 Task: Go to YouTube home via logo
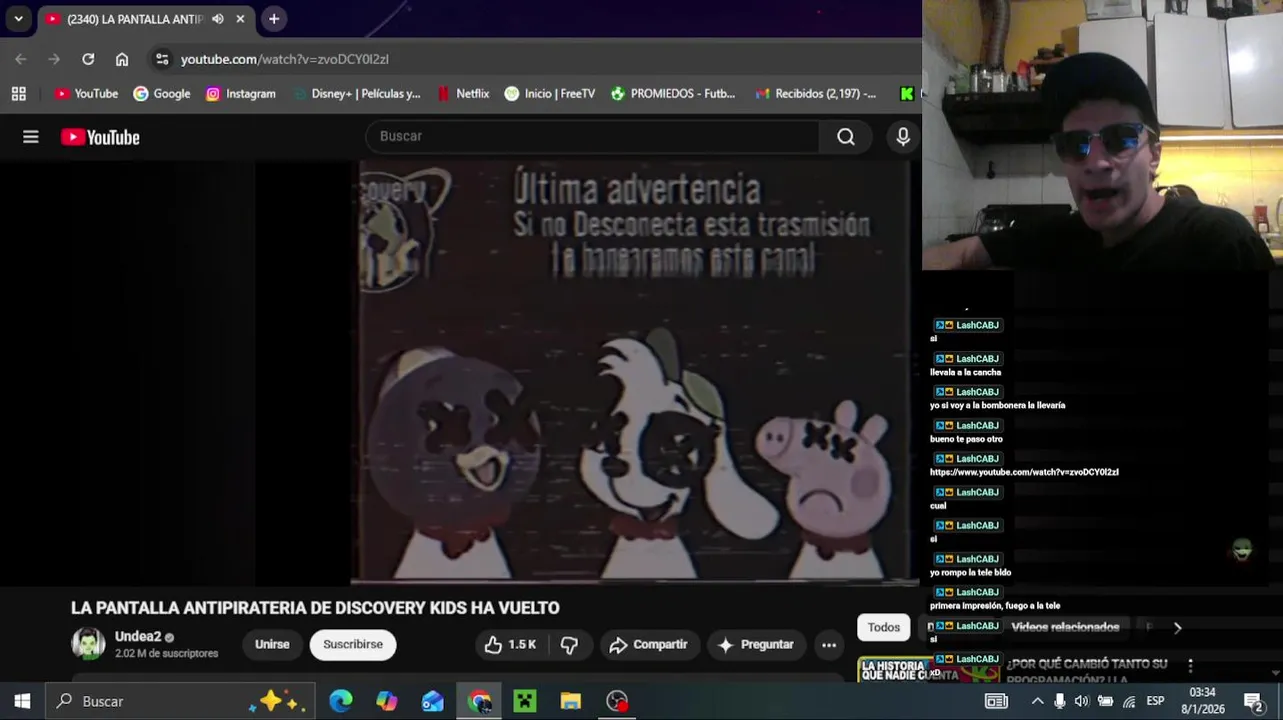(100, 137)
